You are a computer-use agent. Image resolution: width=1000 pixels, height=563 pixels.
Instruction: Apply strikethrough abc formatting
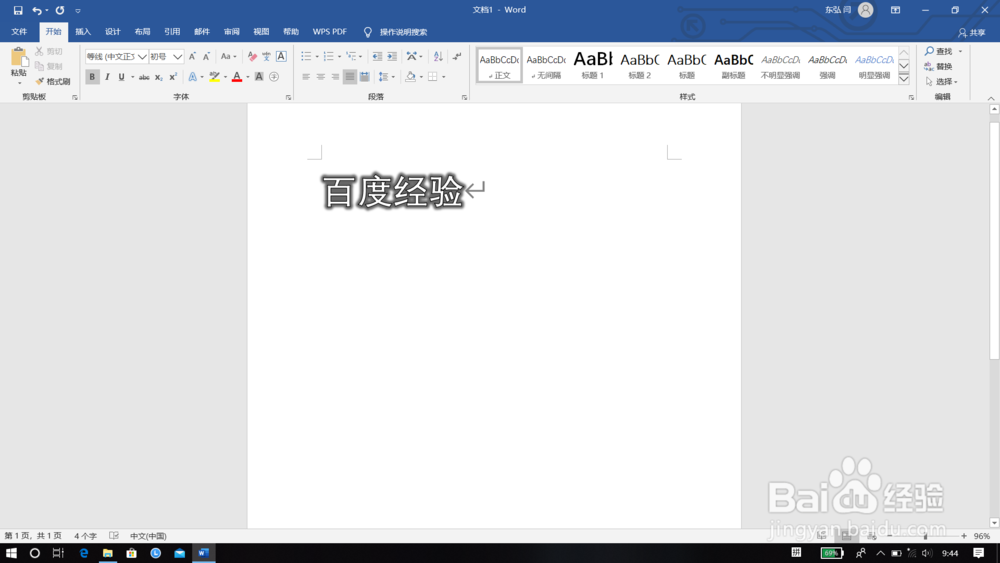(144, 77)
